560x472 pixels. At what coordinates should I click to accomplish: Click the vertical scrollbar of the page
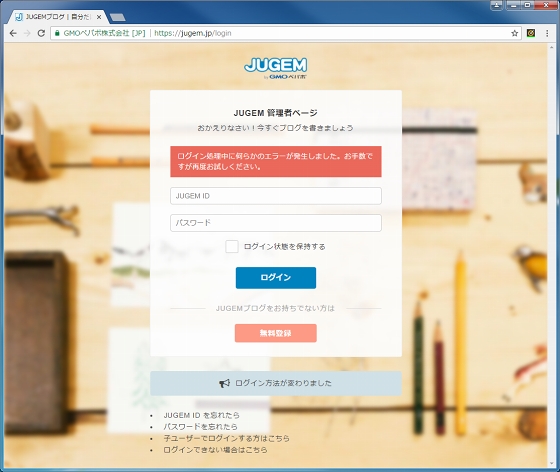[552, 255]
